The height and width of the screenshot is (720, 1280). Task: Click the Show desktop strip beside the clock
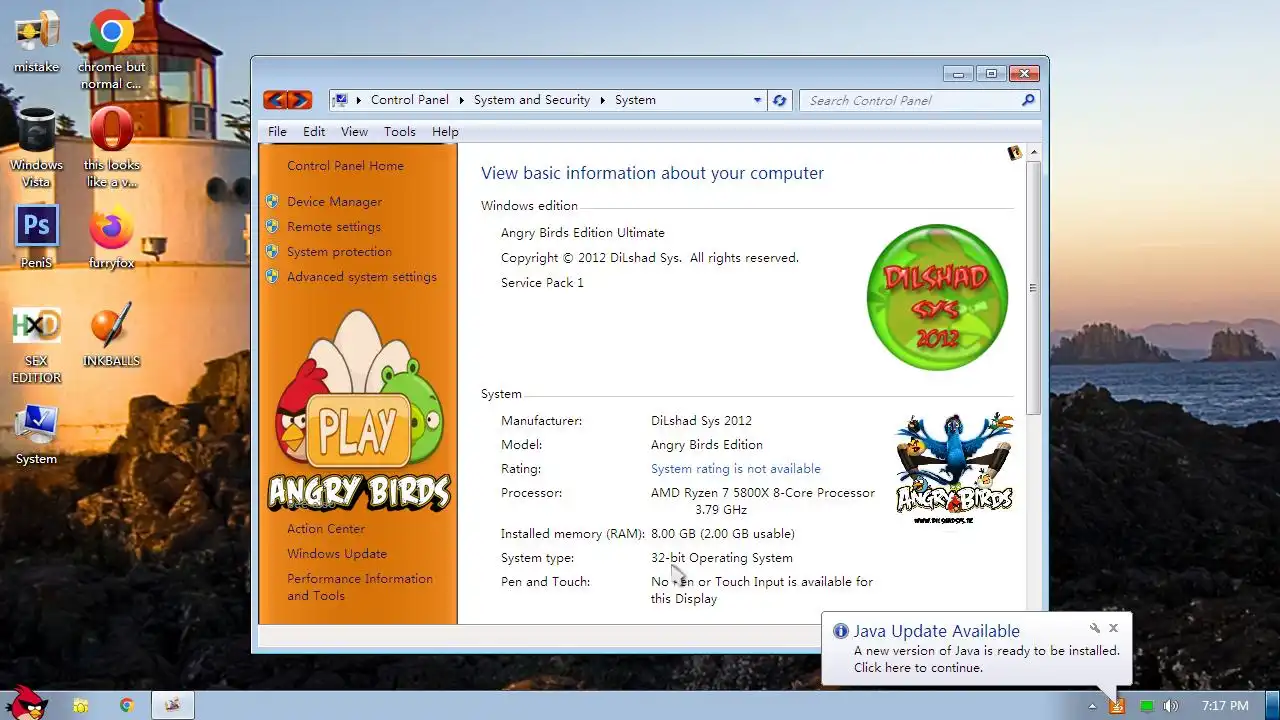click(x=1271, y=705)
